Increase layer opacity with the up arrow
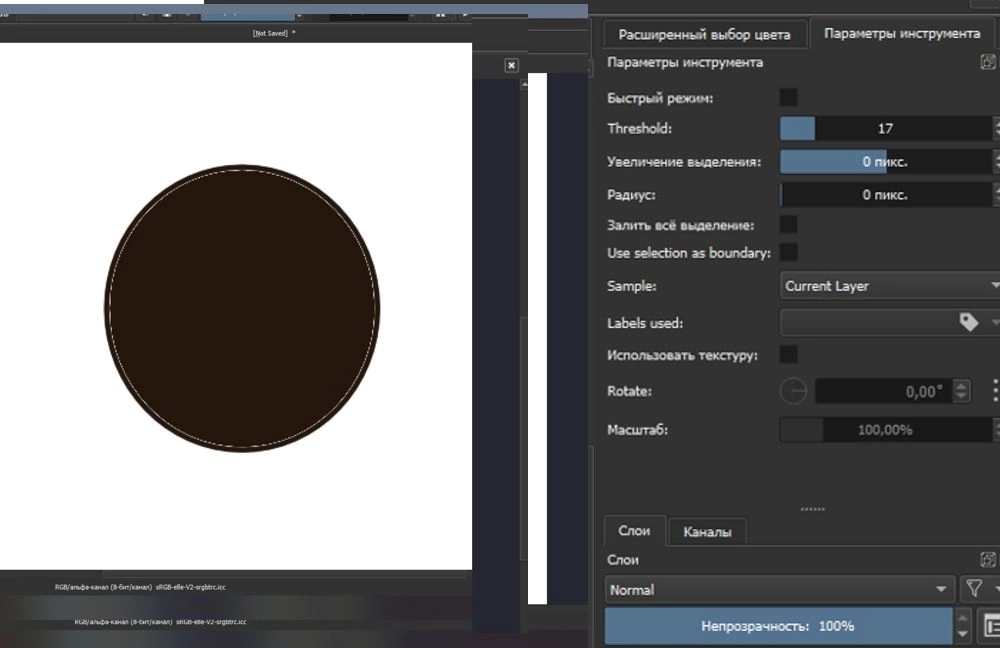 [x=962, y=618]
